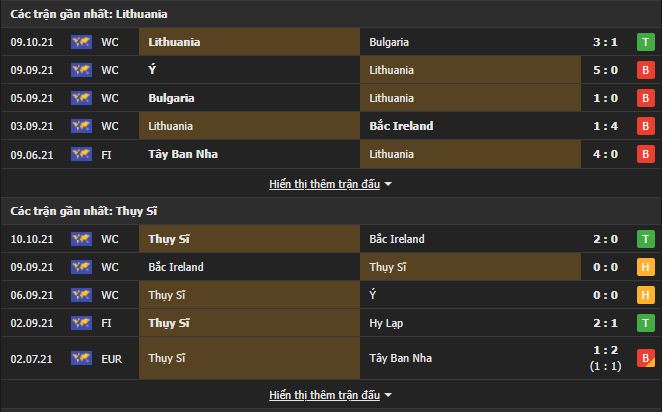This screenshot has height=412, width=662.
Task: Click the green T badge on the Thụy Sĩ–Hy Lạp row
Action: point(645,324)
